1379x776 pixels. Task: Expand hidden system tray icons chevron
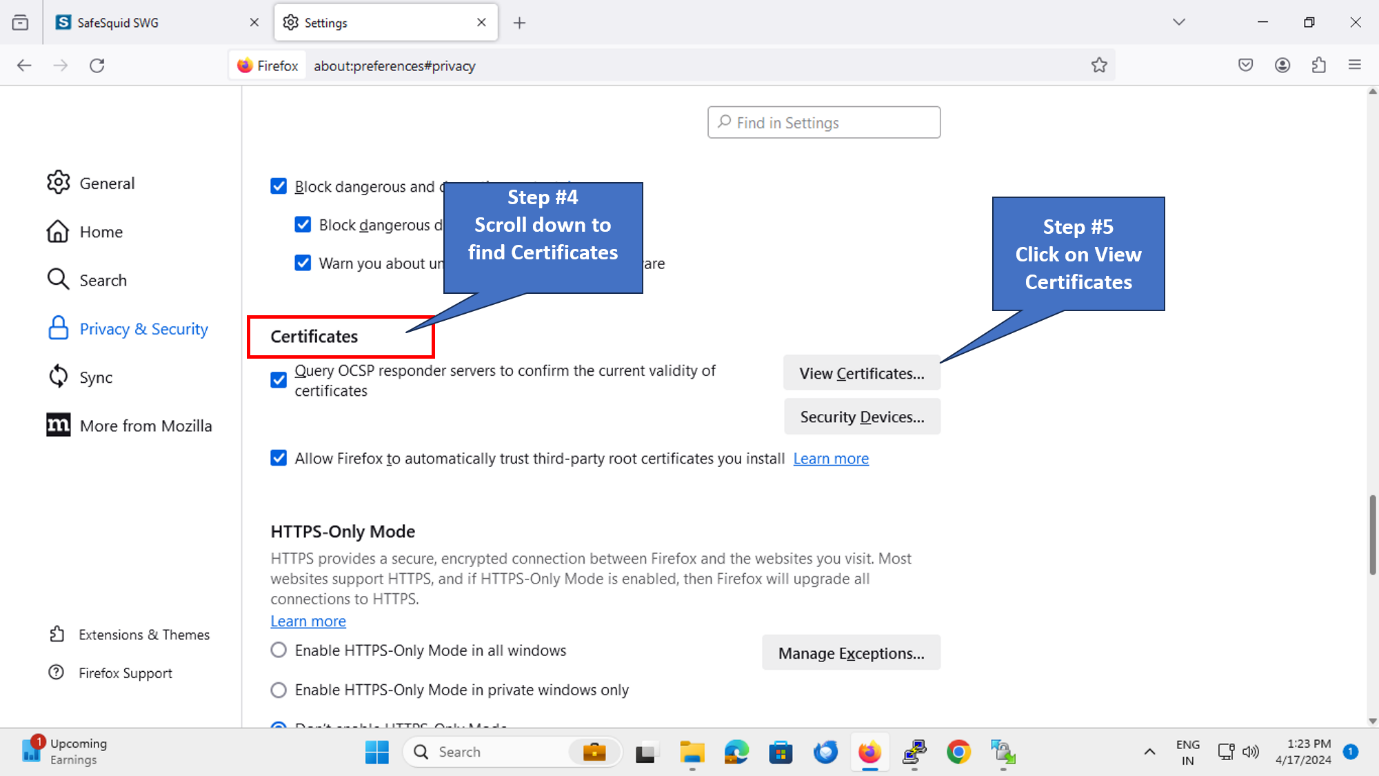pos(1149,752)
